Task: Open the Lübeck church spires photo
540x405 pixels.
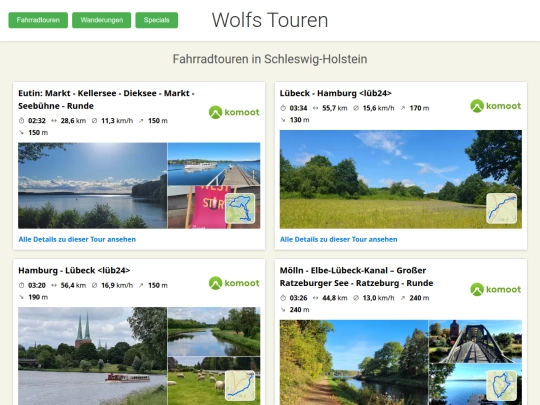Action: (x=92, y=356)
